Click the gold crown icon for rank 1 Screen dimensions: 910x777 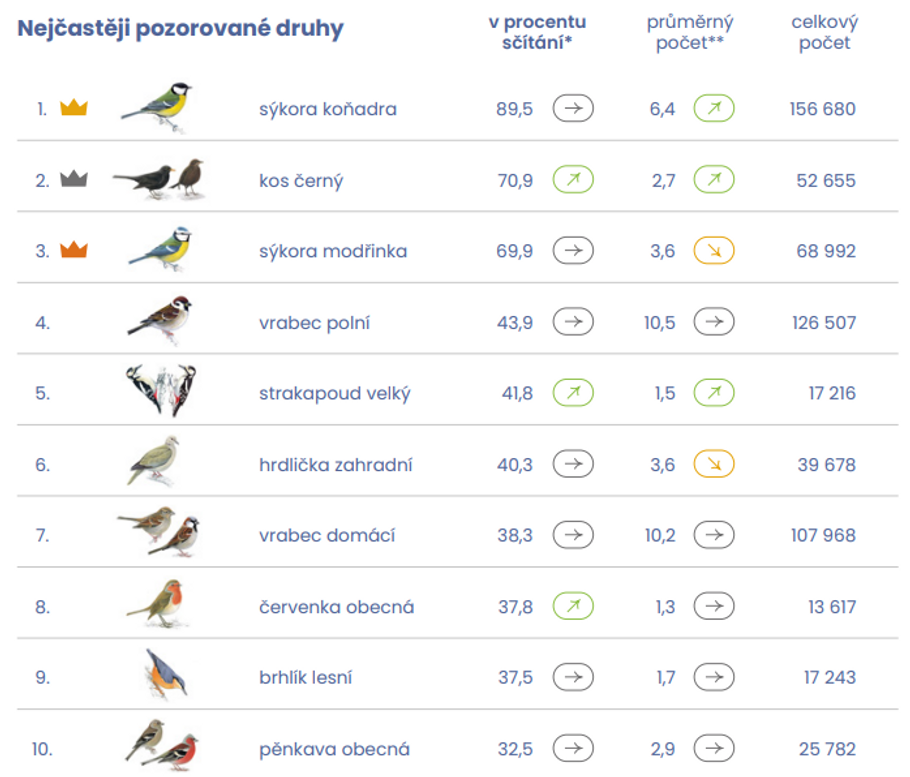pyautogui.click(x=74, y=108)
